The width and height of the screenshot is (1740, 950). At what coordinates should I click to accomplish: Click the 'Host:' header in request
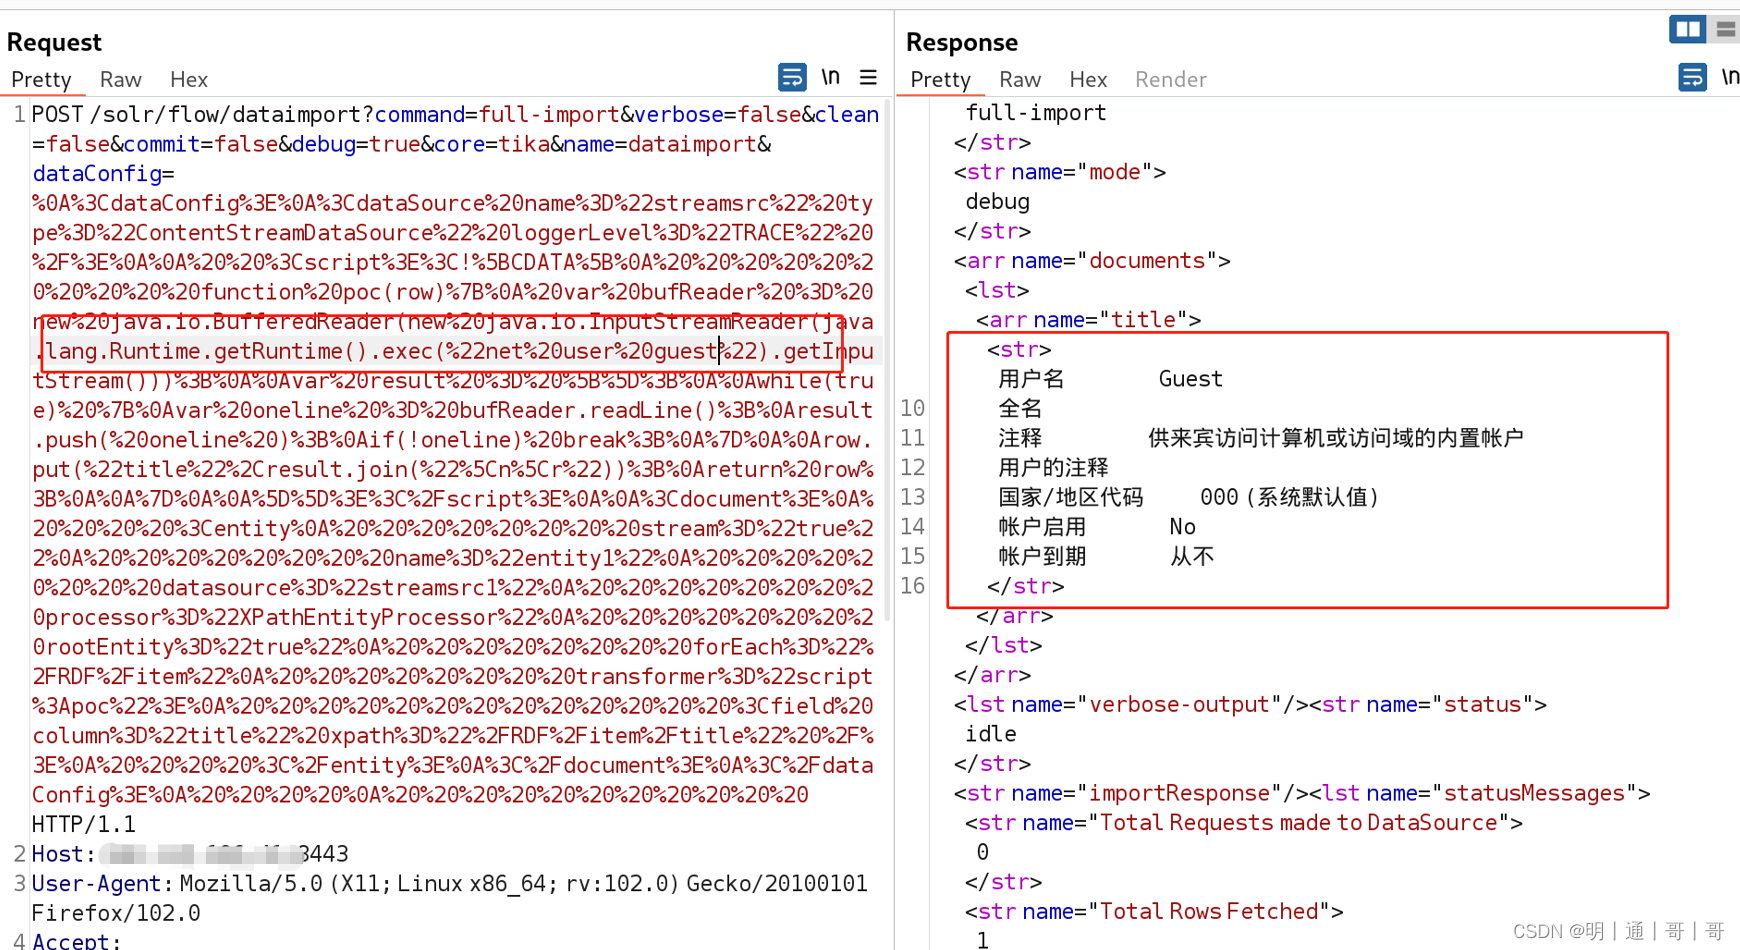coord(63,854)
